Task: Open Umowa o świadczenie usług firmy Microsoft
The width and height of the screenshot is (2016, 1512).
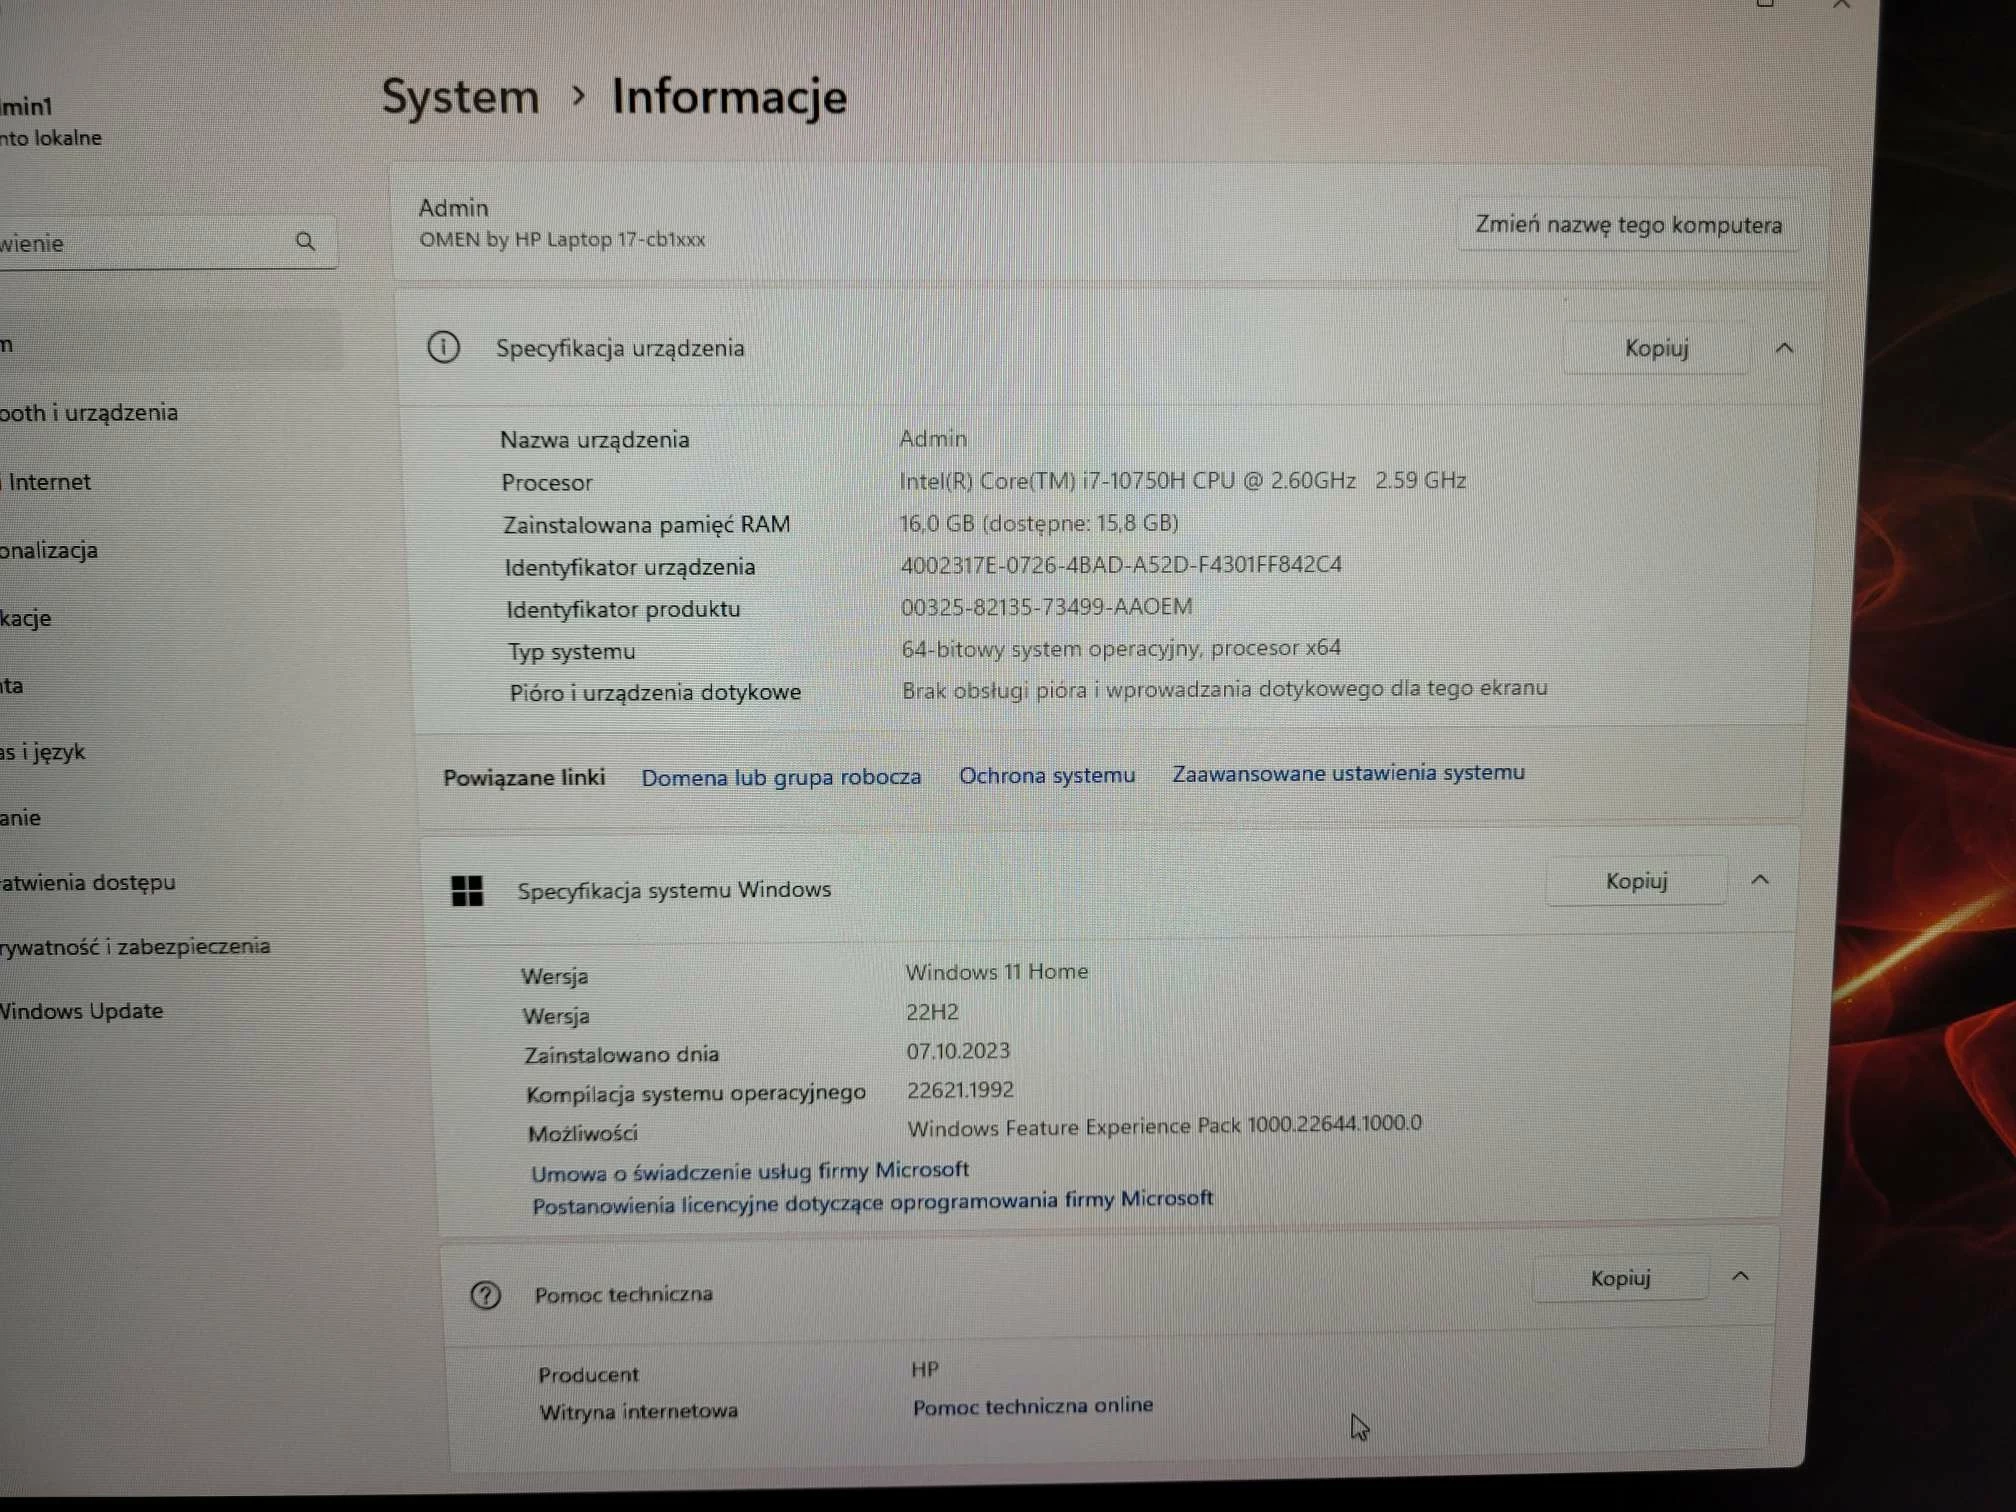Action: tap(750, 1171)
